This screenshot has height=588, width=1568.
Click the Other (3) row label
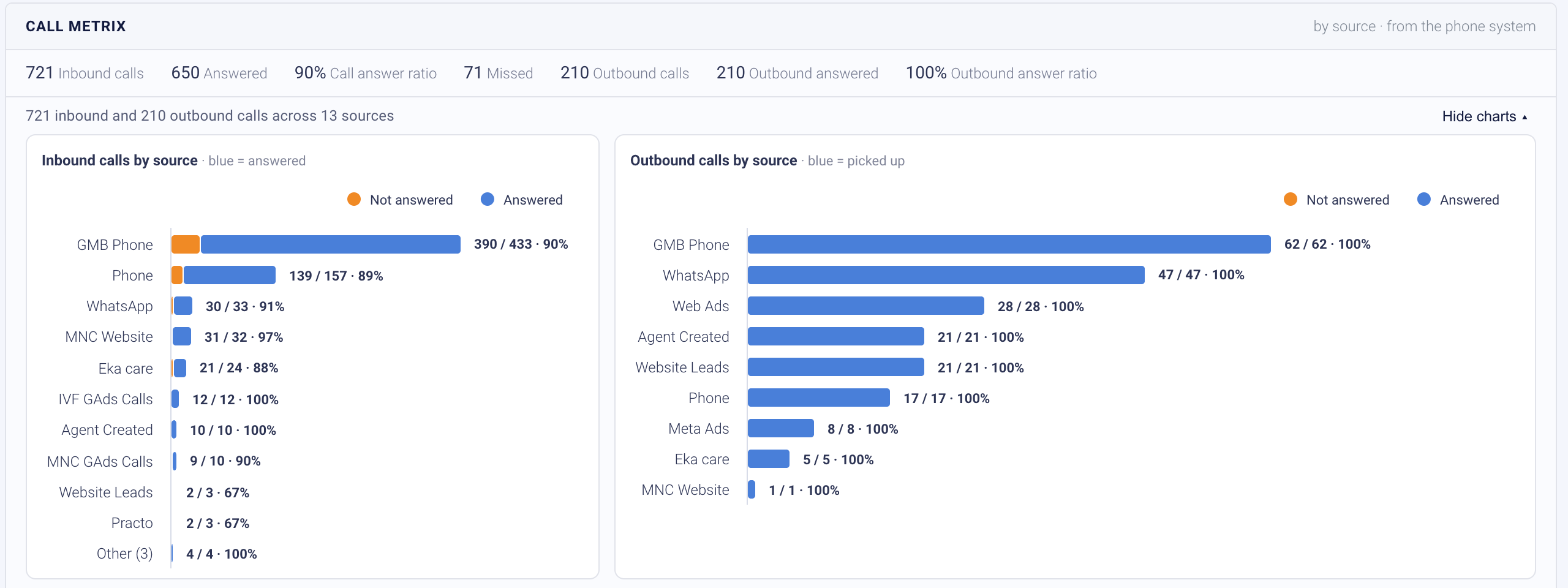(x=125, y=553)
